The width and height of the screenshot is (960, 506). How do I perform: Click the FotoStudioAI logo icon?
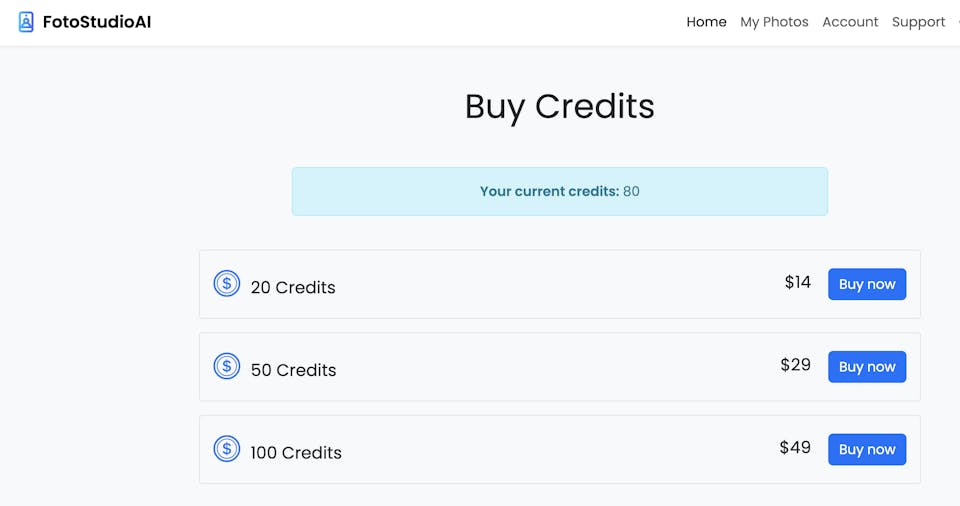(26, 22)
